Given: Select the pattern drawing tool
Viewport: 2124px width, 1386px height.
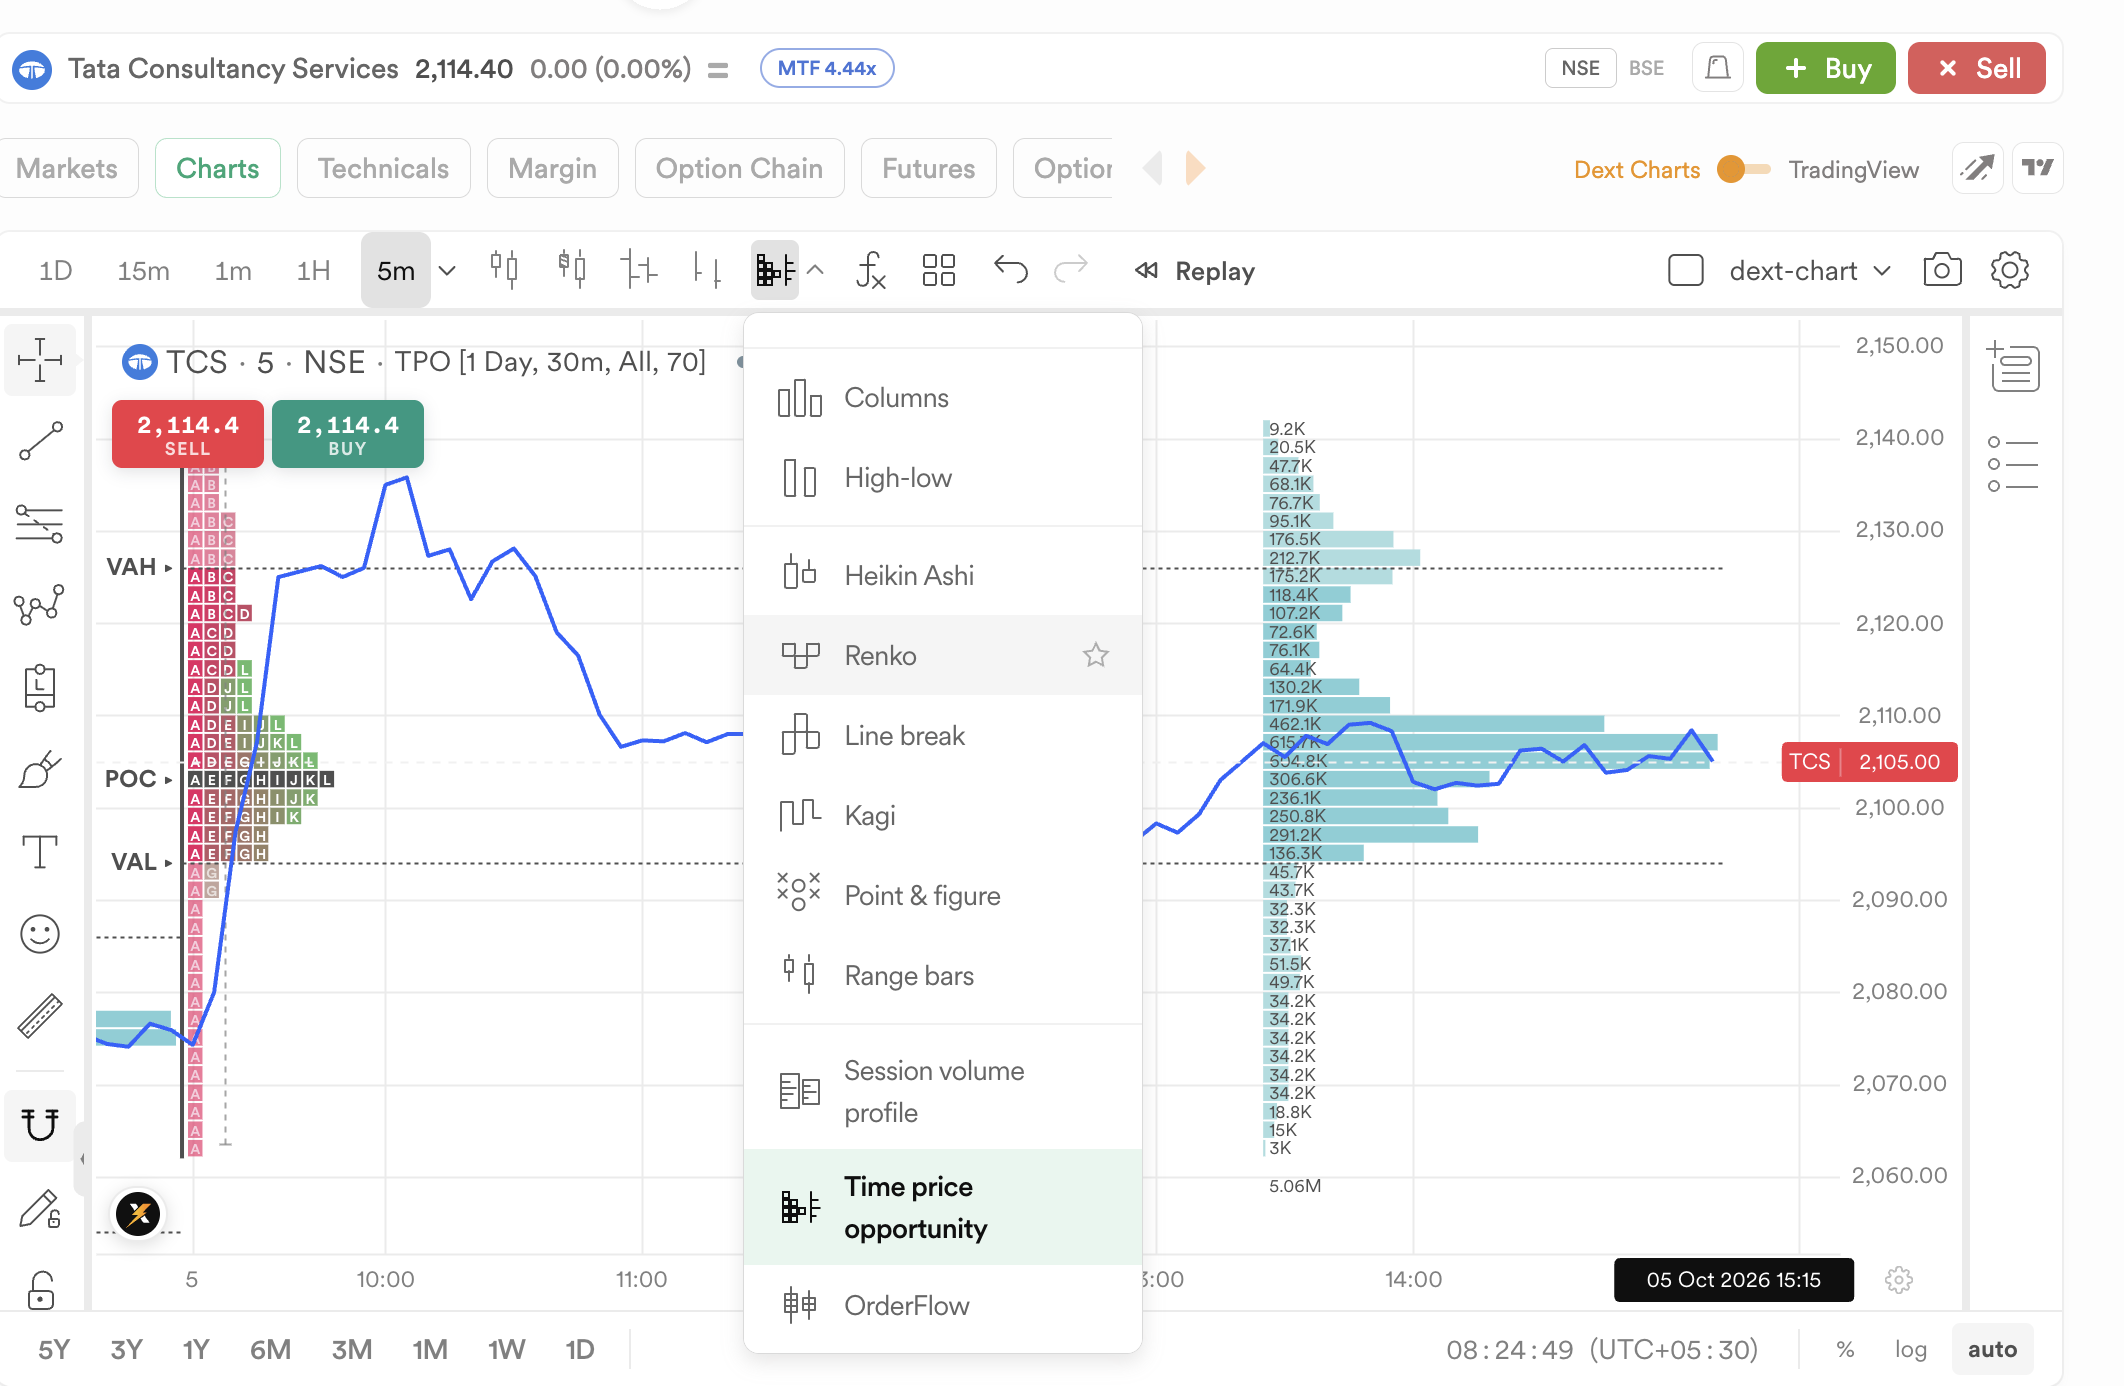Looking at the screenshot, I should [x=40, y=605].
